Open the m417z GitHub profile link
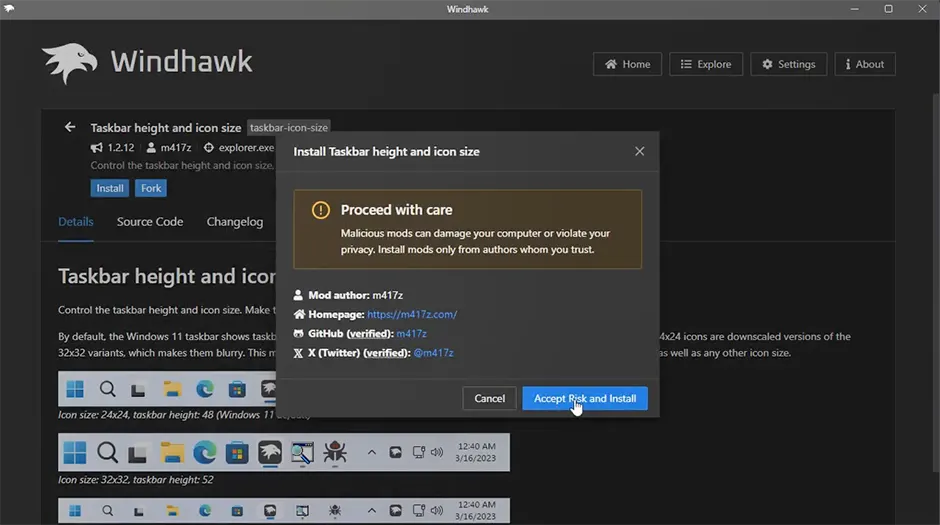940x525 pixels. [411, 333]
